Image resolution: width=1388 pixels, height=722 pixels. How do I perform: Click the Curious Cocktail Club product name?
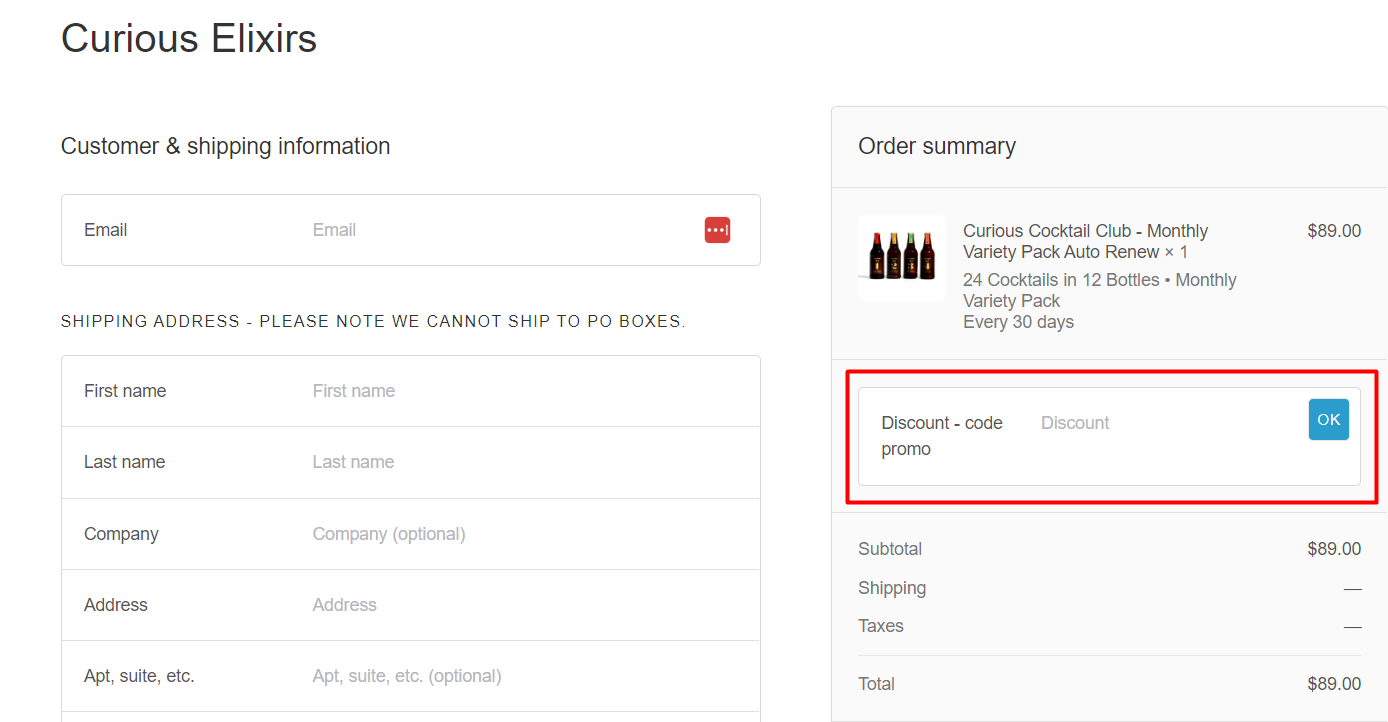click(x=1086, y=241)
